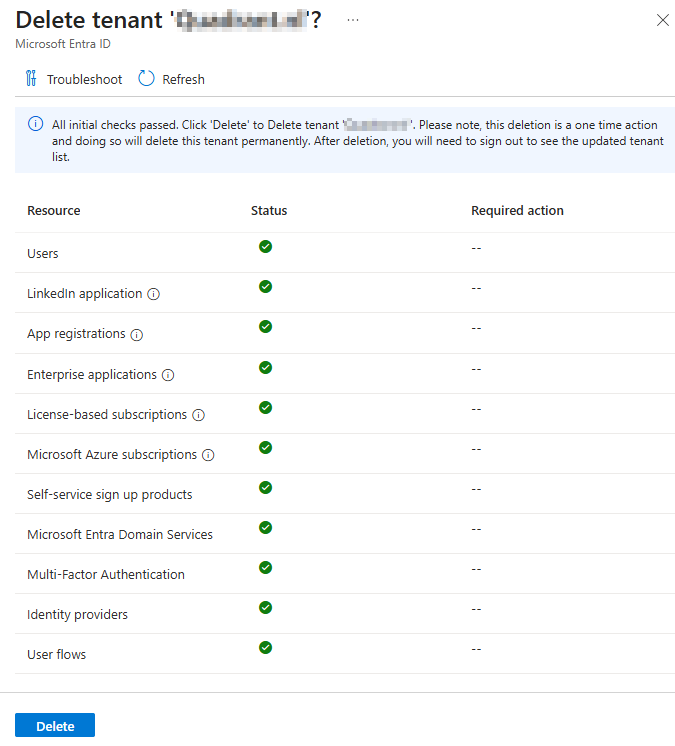Select the Multi-Factor Authentication row
The image size is (675, 746).
[x=345, y=574]
